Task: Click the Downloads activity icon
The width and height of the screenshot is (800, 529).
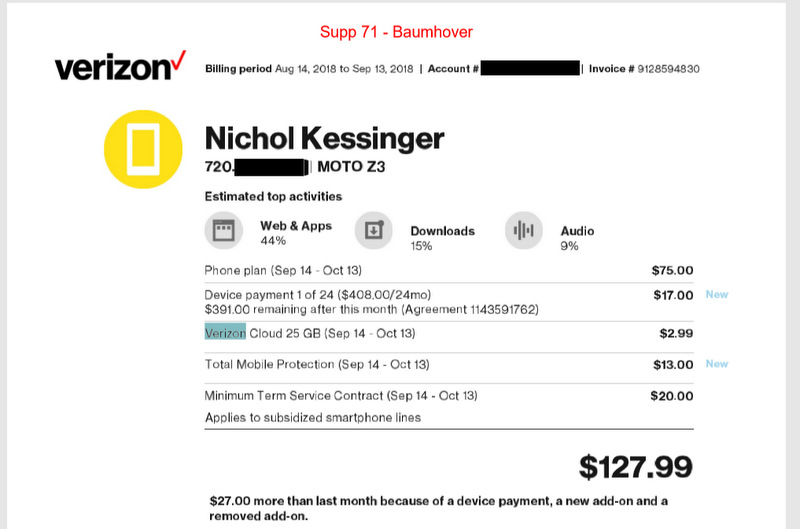Action: click(x=373, y=231)
